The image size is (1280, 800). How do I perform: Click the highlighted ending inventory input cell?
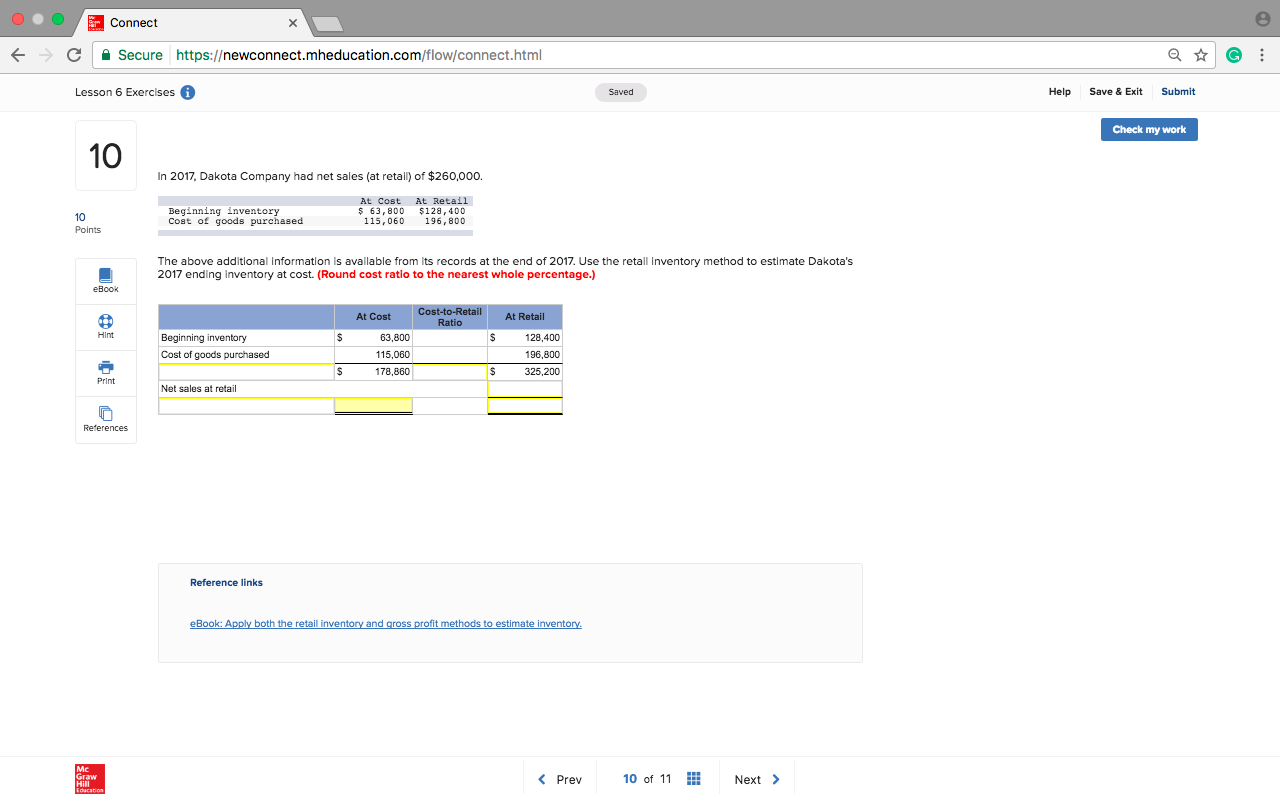(373, 405)
